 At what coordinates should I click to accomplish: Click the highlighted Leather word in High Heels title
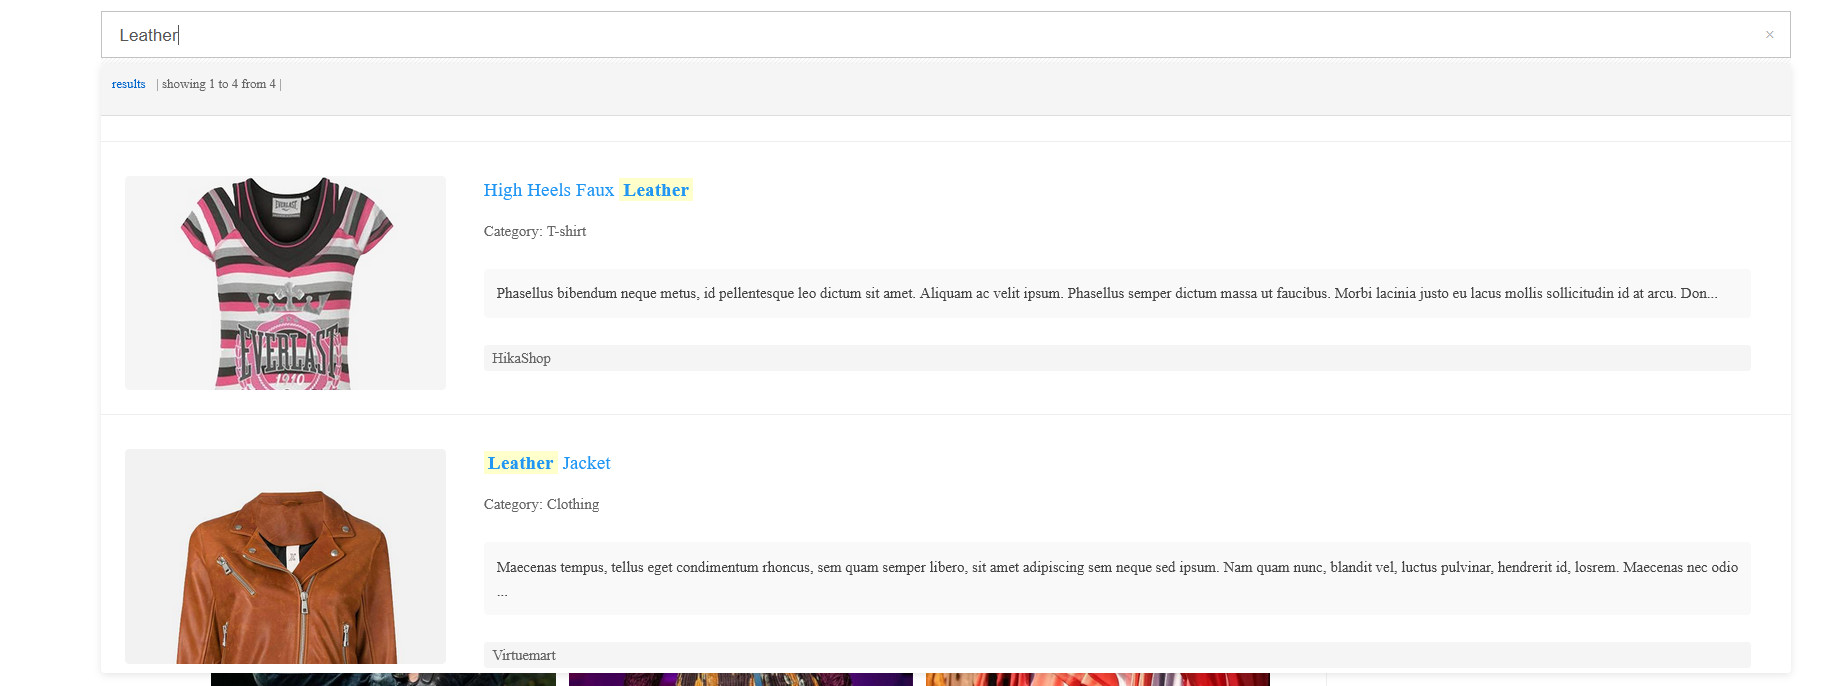coord(656,190)
